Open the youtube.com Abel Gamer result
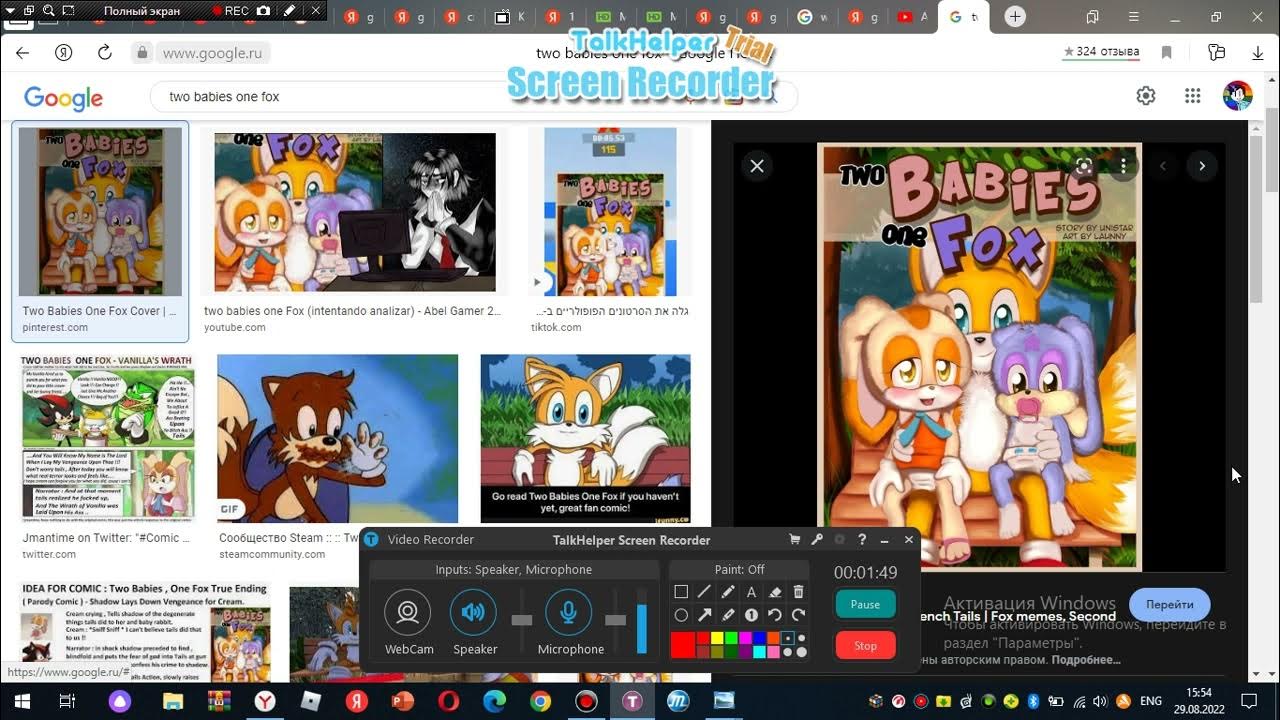Viewport: 1280px width, 720px height. tap(354, 232)
